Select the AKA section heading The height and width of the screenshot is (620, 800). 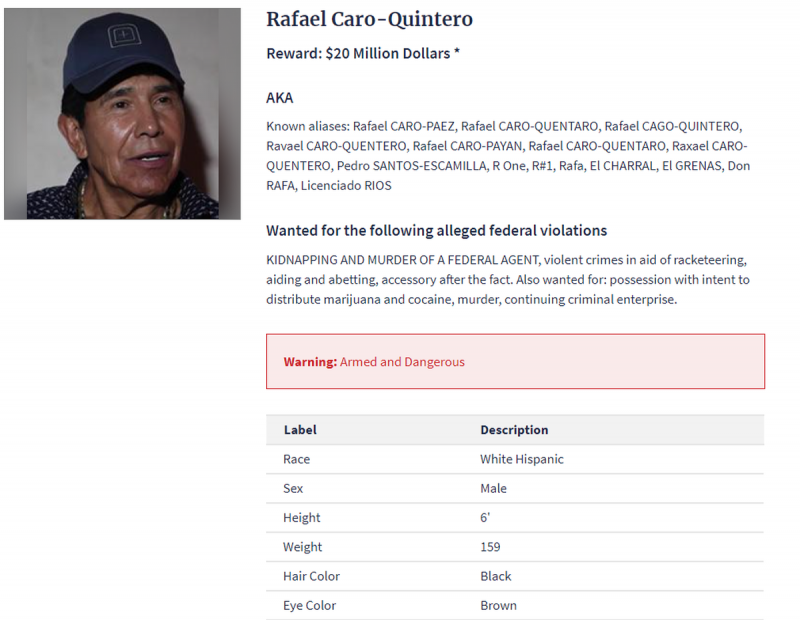(280, 98)
